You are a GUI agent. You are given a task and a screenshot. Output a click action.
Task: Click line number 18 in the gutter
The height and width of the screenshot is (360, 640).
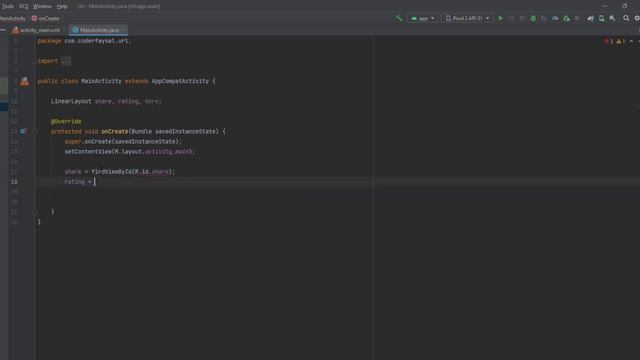14,182
